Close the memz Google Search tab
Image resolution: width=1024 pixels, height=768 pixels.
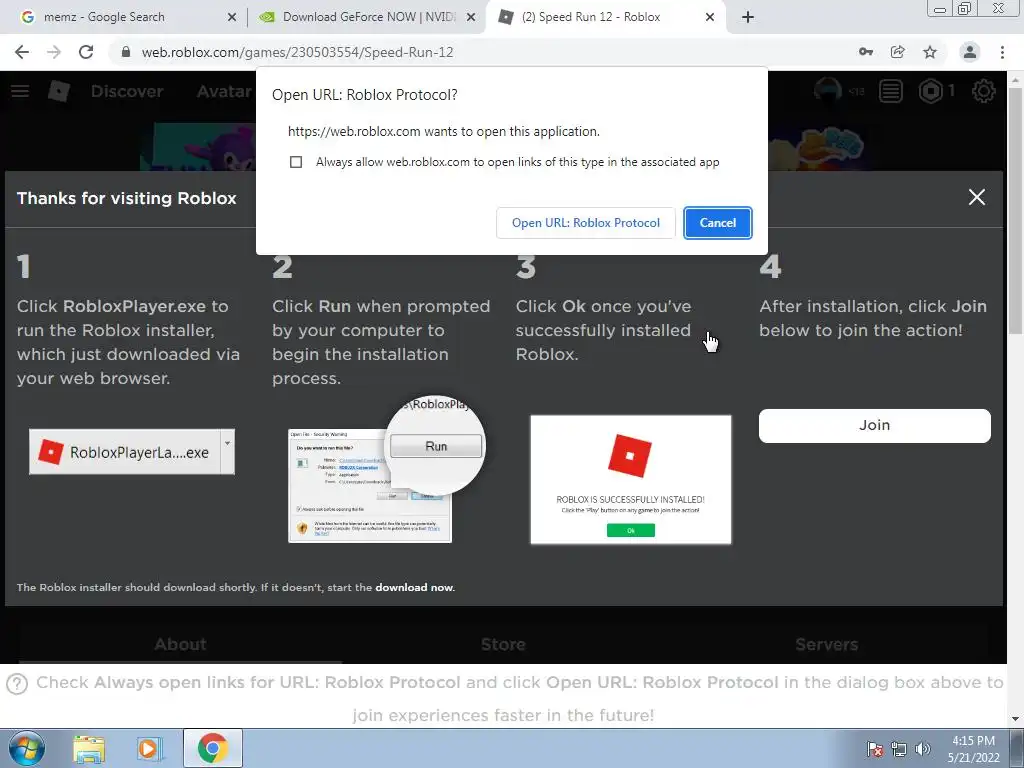pos(232,18)
